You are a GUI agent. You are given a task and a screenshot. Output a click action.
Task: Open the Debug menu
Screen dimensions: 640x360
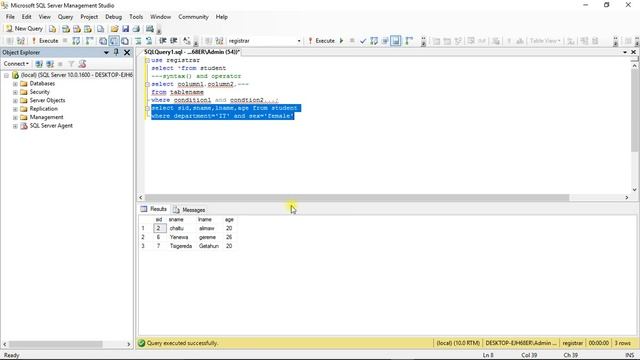[x=113, y=17]
